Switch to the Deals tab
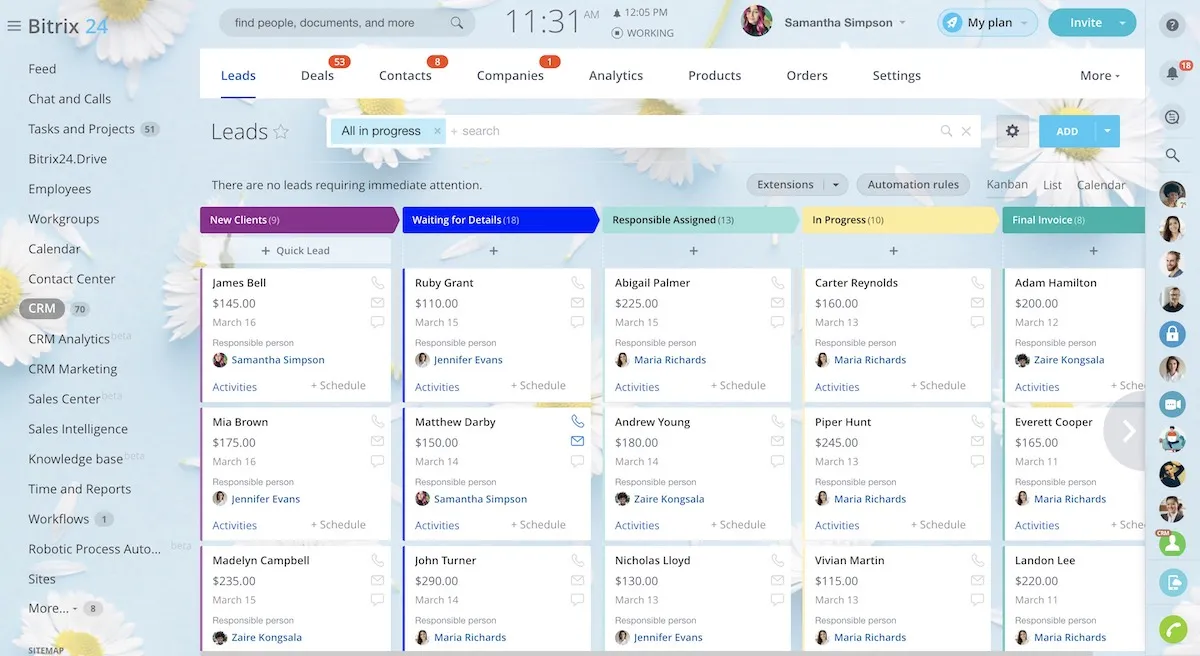The width and height of the screenshot is (1200, 656). (x=318, y=76)
